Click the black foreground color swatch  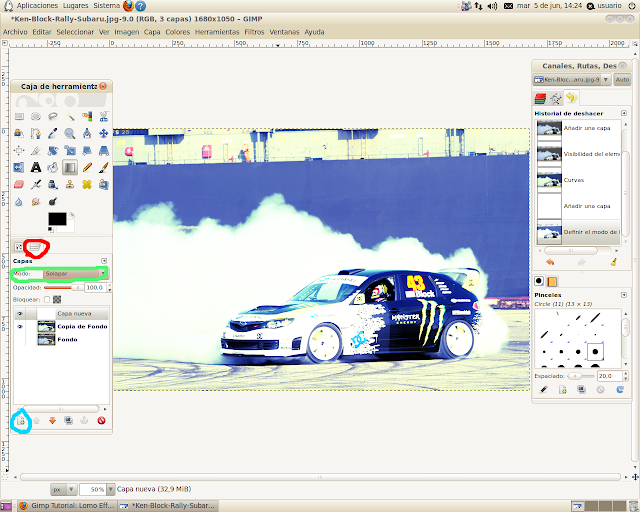click(57, 219)
